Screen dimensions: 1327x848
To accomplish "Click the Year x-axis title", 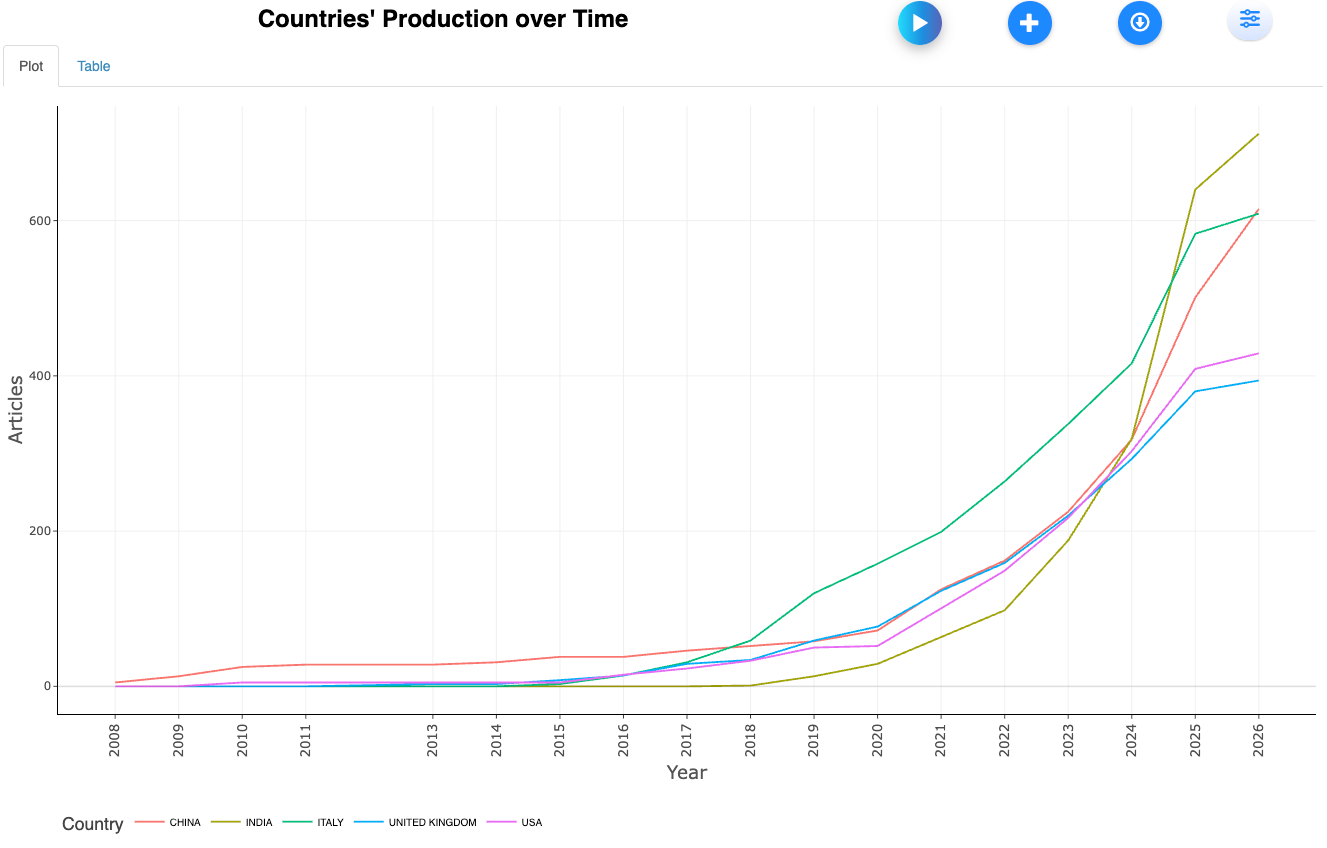I will [686, 773].
